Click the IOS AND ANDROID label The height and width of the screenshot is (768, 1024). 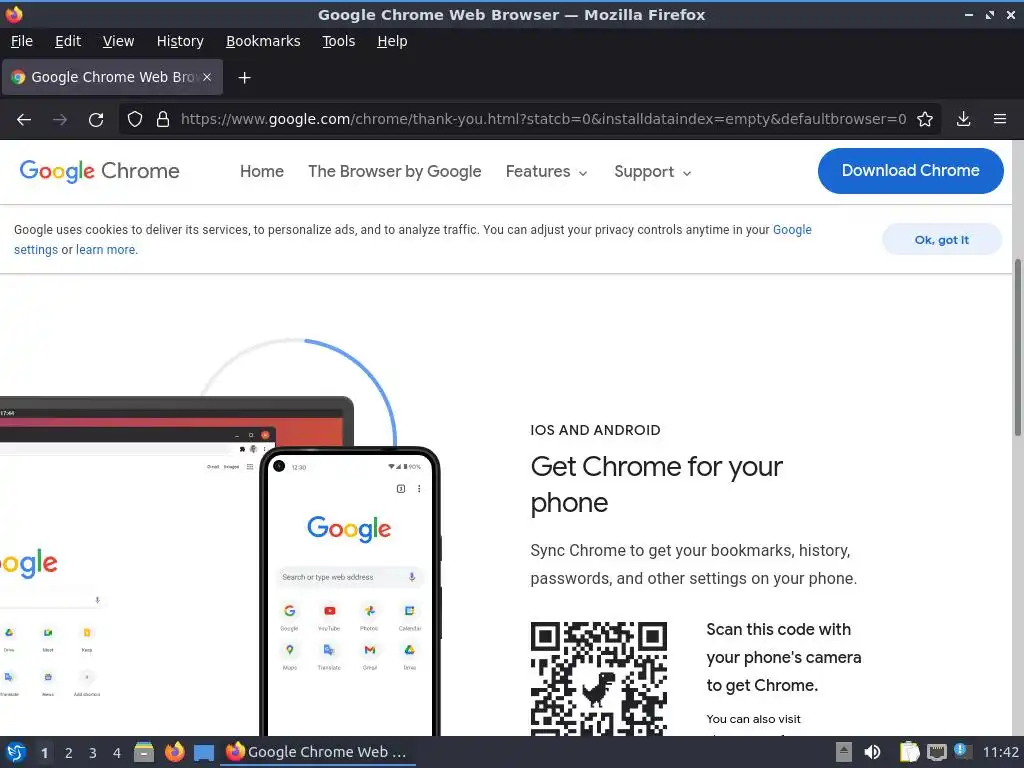595,430
